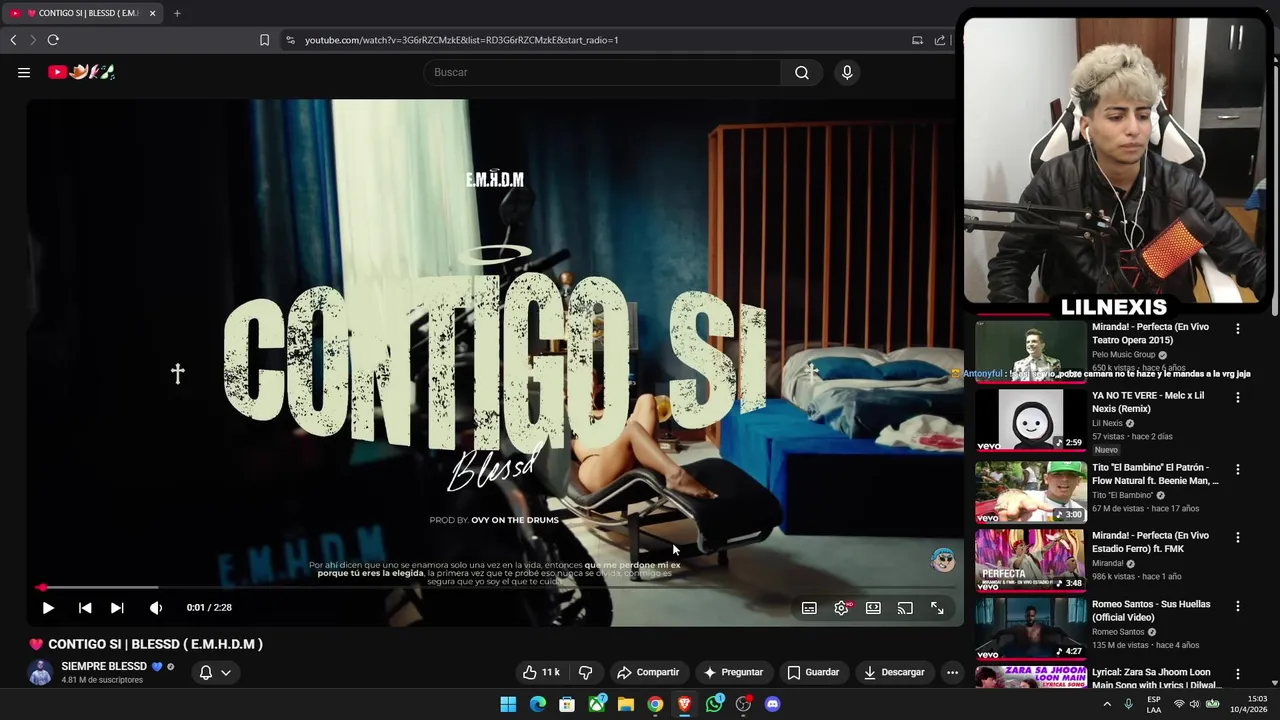Play the video with the play button
The image size is (1280, 720).
click(x=48, y=607)
